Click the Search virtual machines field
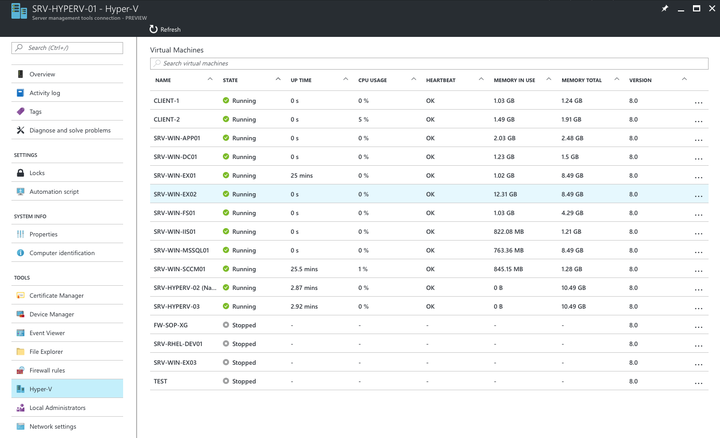This screenshot has width=720, height=438. click(429, 63)
